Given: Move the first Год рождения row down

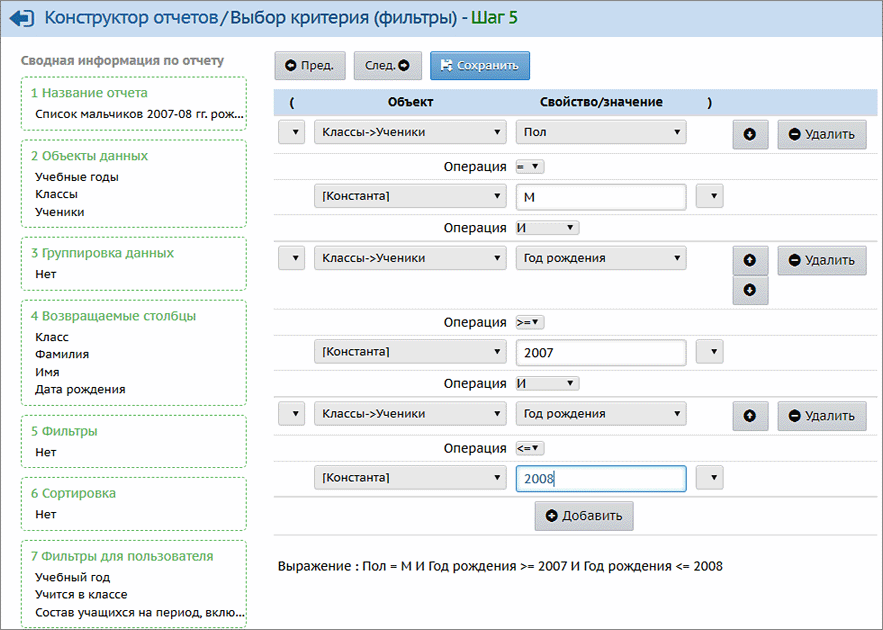Looking at the screenshot, I should [x=750, y=291].
